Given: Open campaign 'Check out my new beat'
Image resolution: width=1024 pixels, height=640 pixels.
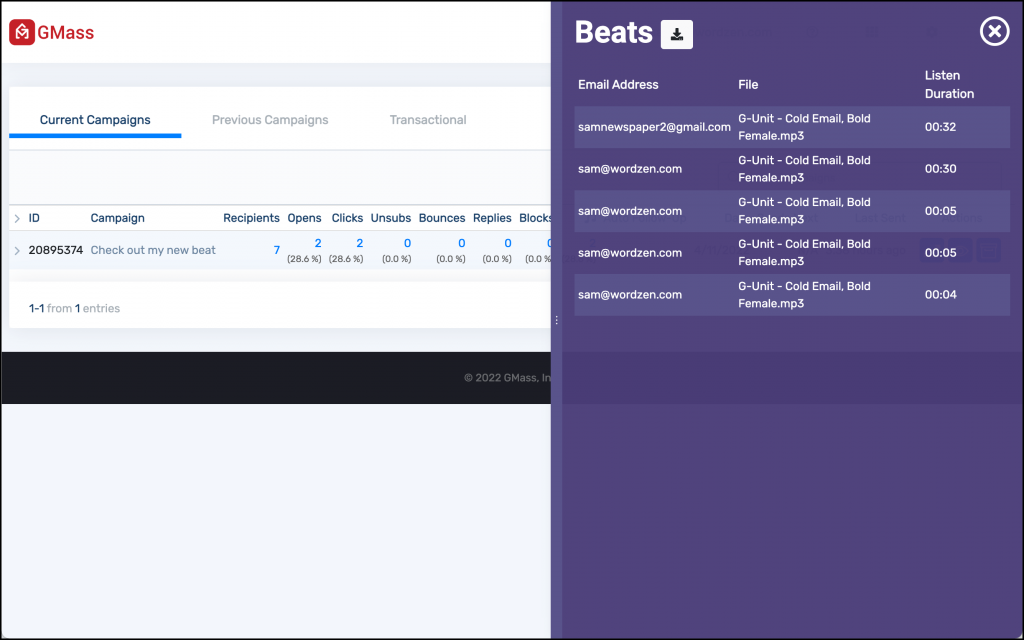Looking at the screenshot, I should [152, 249].
